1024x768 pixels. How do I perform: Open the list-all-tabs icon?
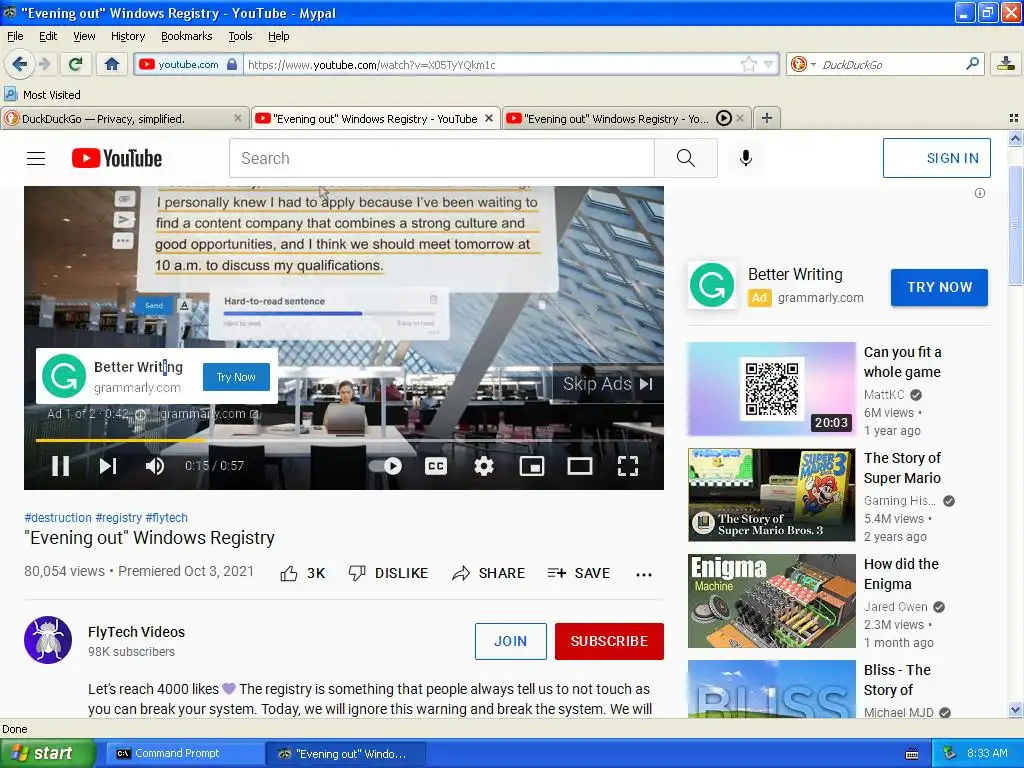point(1014,118)
